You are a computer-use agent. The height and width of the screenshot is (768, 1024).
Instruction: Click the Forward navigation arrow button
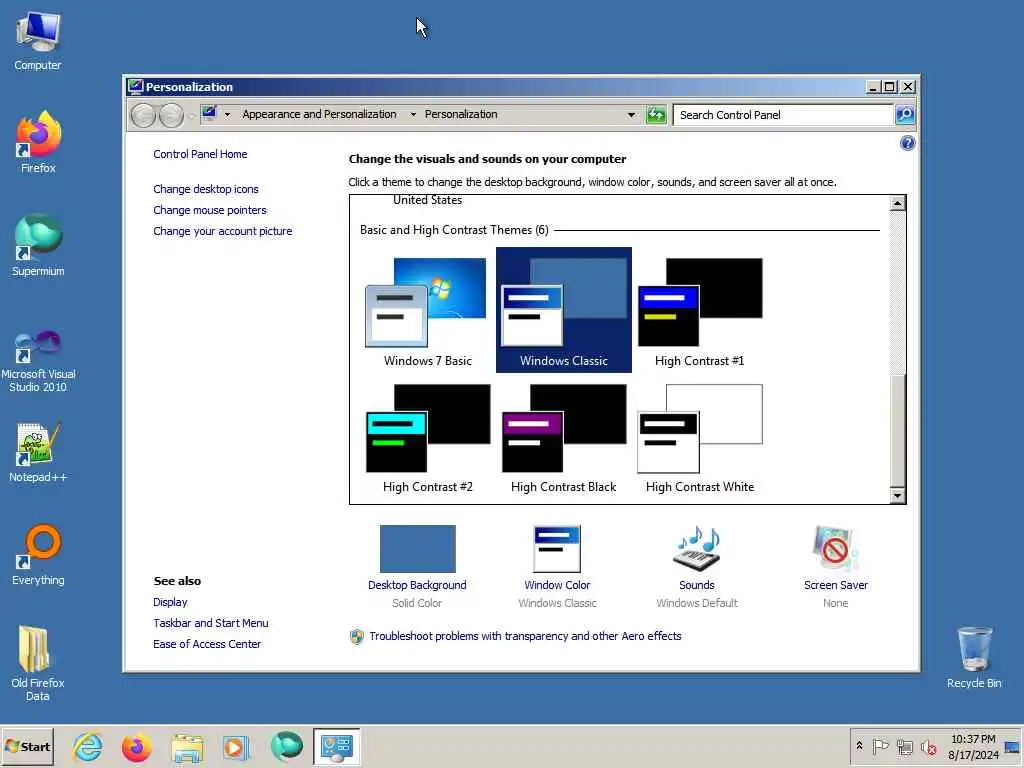[x=171, y=116]
